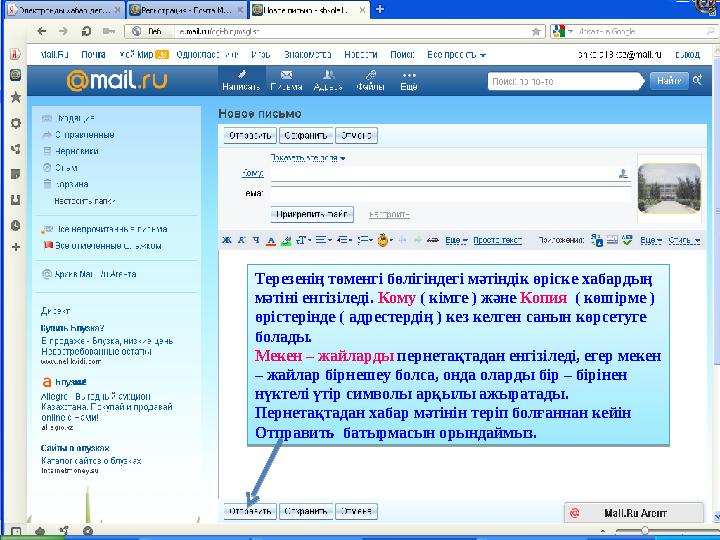Screen dimensions: 720x540
Task: Click the bottom Отправить button
Action: click(x=250, y=511)
